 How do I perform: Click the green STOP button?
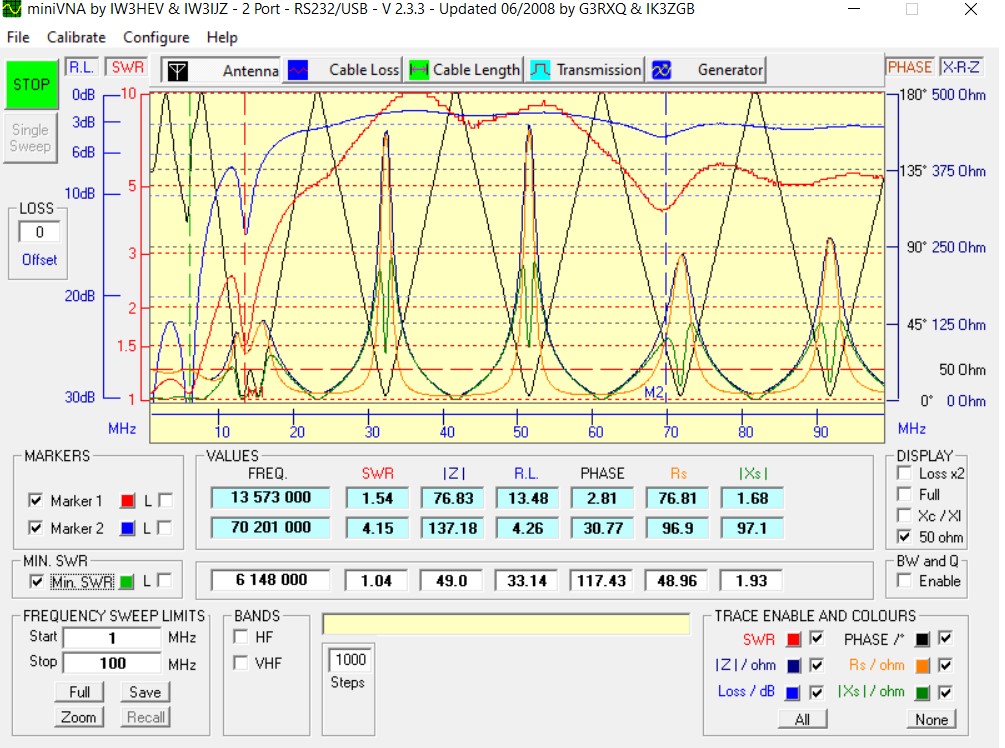tap(31, 85)
